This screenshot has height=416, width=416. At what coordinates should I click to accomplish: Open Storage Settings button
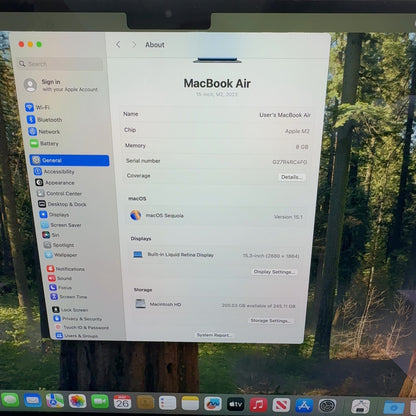(270, 320)
